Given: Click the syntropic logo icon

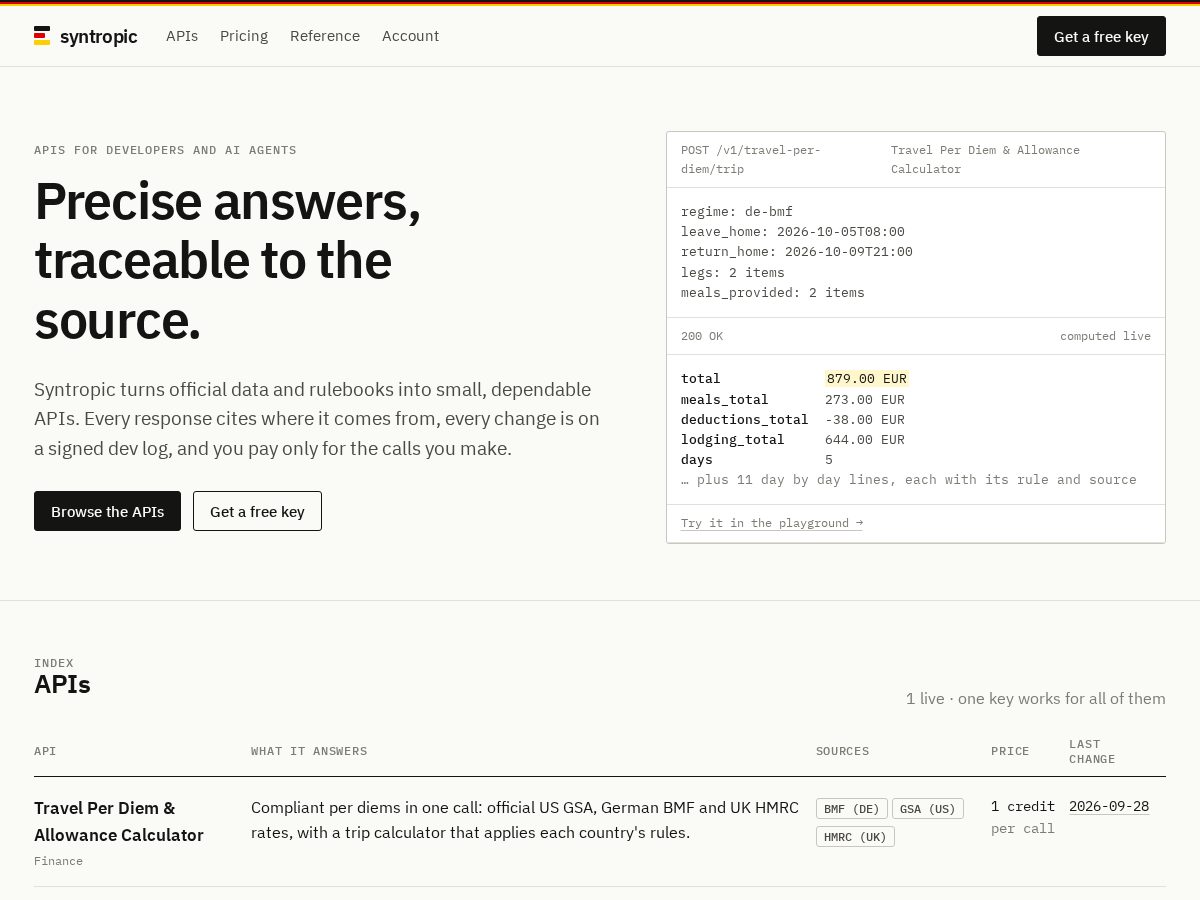Looking at the screenshot, I should (x=42, y=36).
